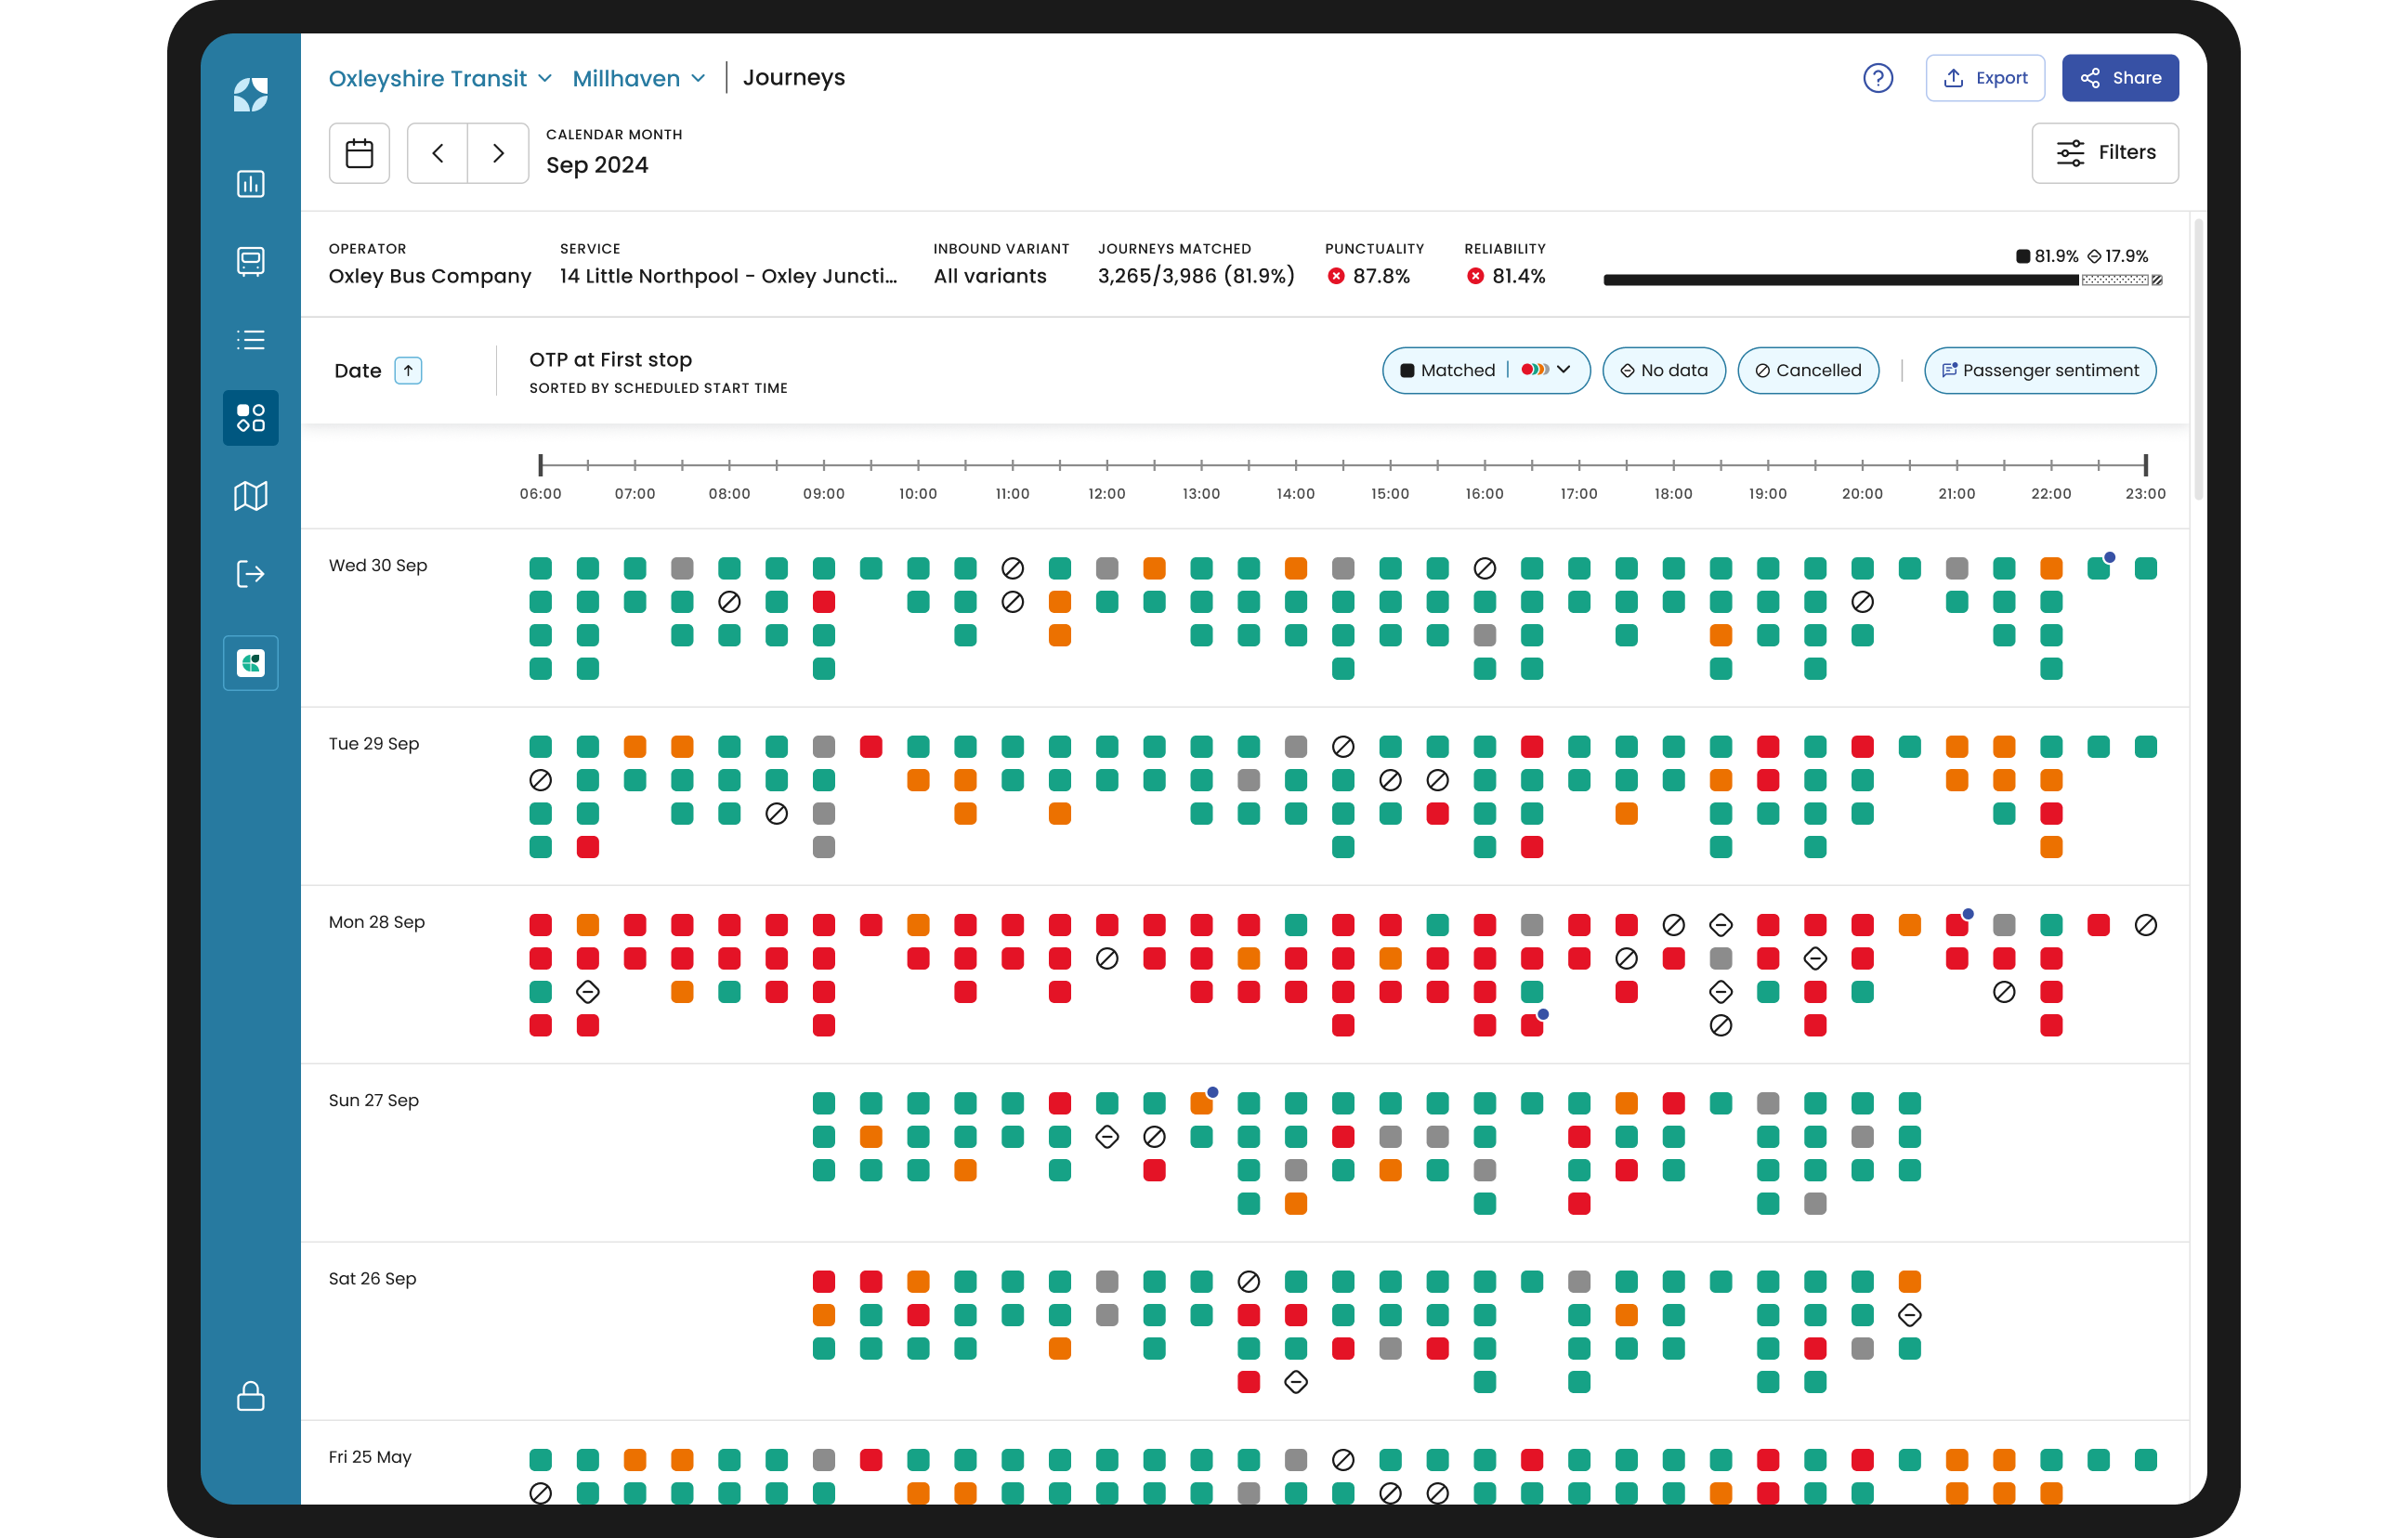Toggle the Cancelled filter chip
The height and width of the screenshot is (1538, 2408).
1807,370
